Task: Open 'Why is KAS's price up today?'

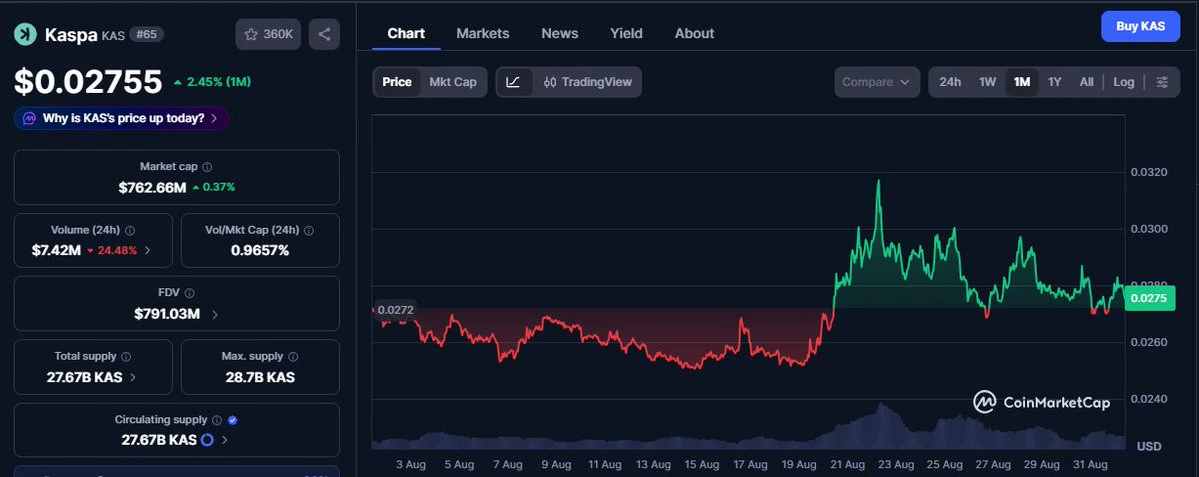Action: tap(121, 118)
